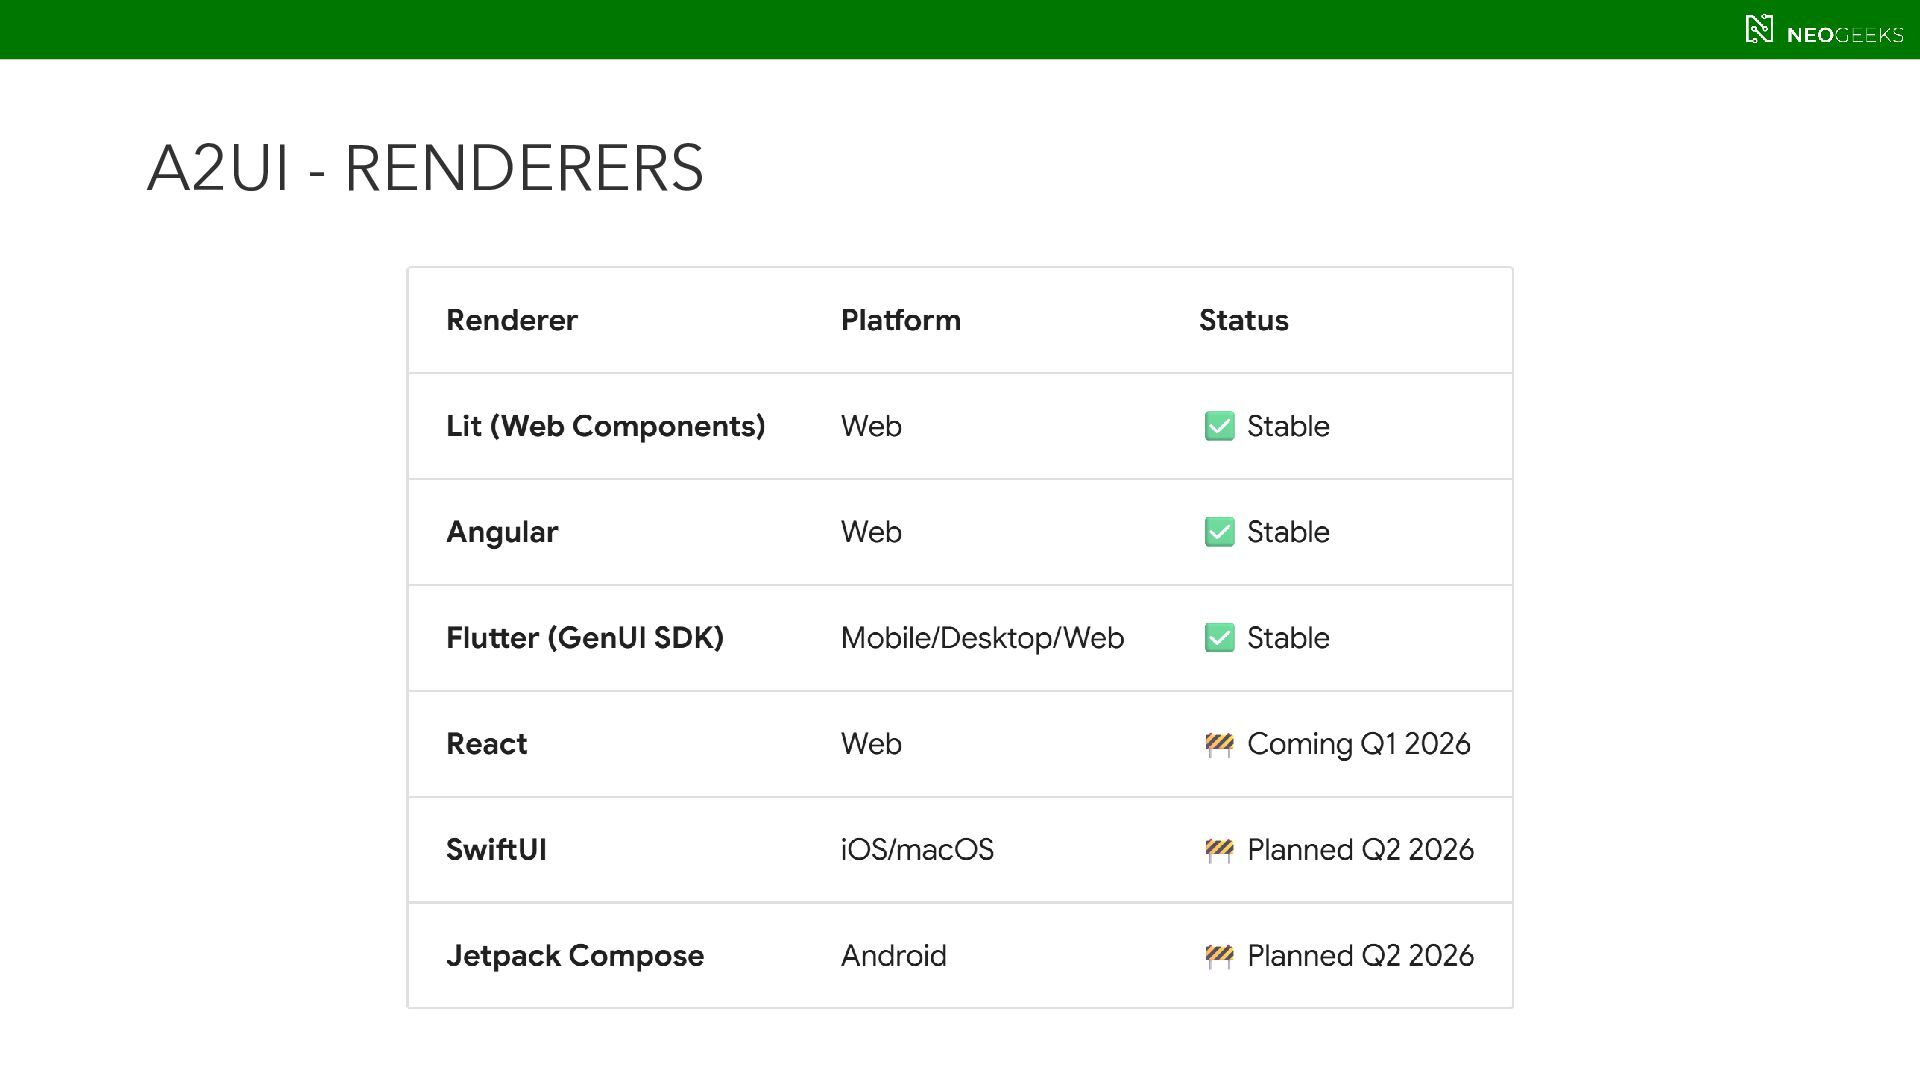Click the green checkmark in the Flutter row
The width and height of the screenshot is (1920, 1080).
[1219, 638]
